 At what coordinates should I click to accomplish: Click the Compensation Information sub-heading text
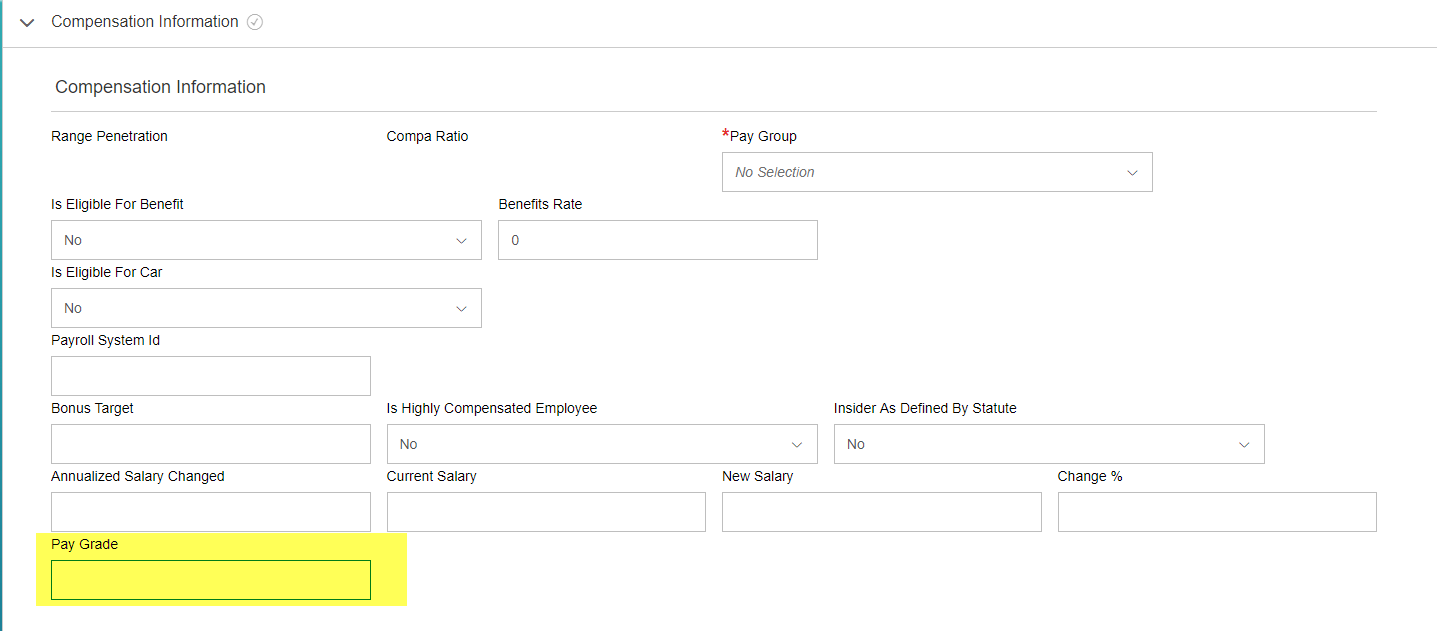point(160,87)
